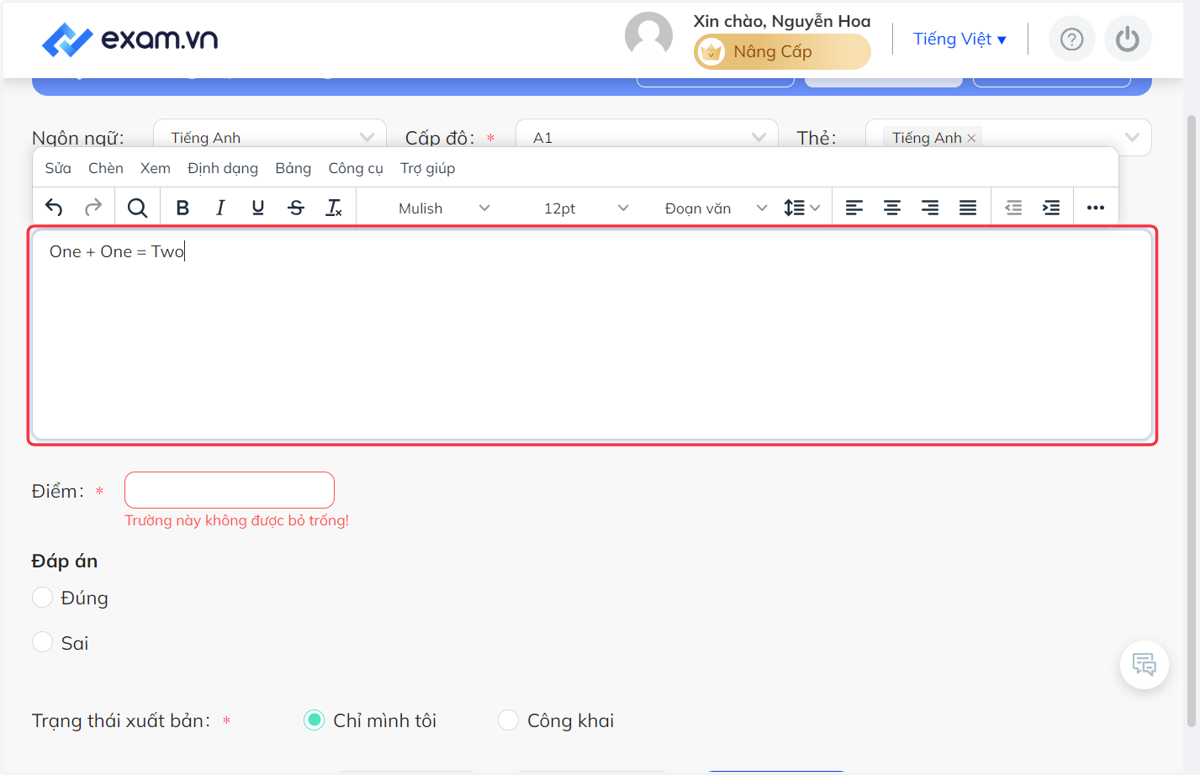This screenshot has height=775, width=1200.
Task: Open the Trợ giúp menu
Action: tap(428, 168)
